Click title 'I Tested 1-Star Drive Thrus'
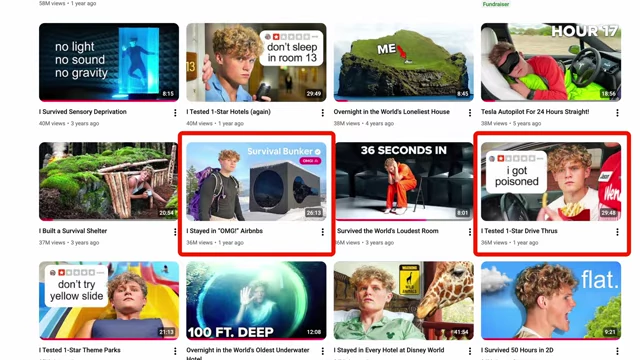 519,231
